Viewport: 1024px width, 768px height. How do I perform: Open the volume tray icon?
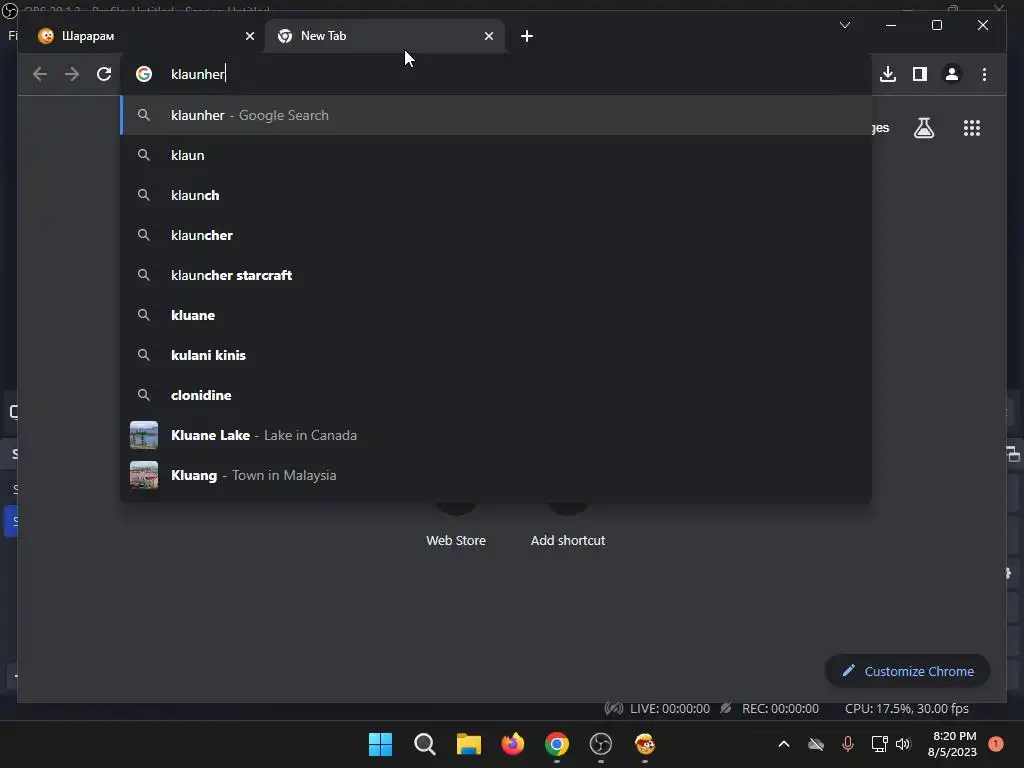click(903, 744)
